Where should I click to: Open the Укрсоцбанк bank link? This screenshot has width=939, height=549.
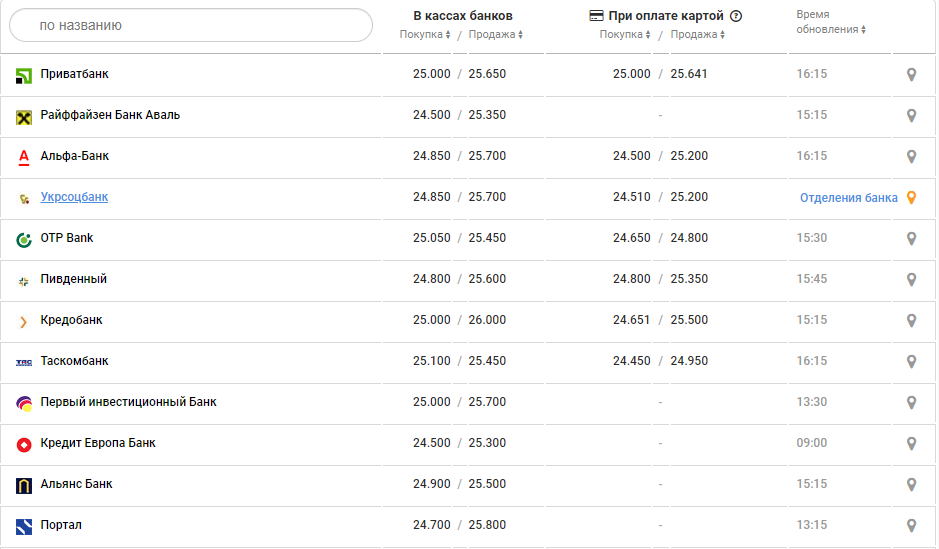click(x=74, y=198)
